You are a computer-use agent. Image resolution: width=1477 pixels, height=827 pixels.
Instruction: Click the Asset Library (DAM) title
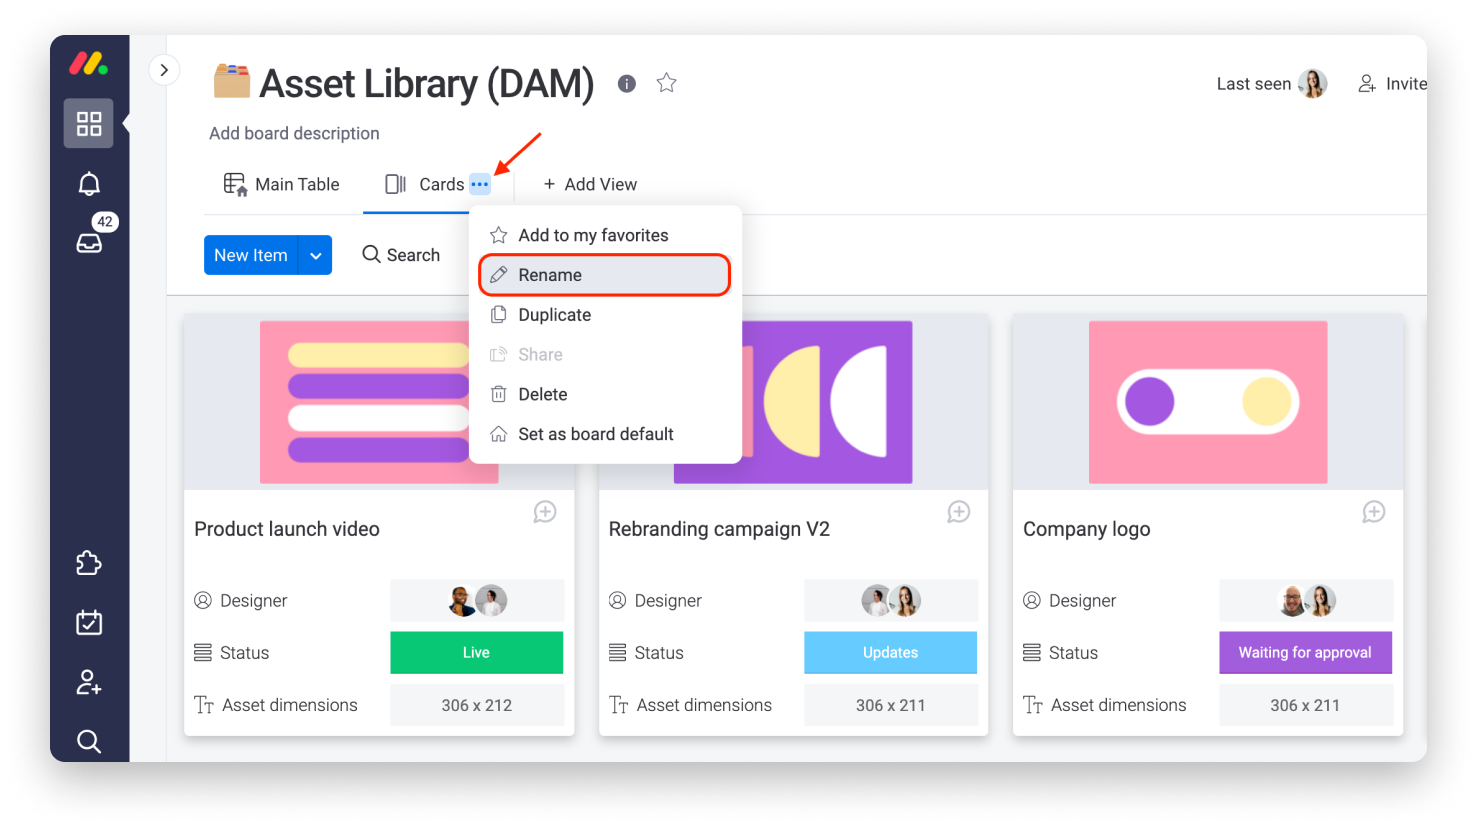[427, 84]
